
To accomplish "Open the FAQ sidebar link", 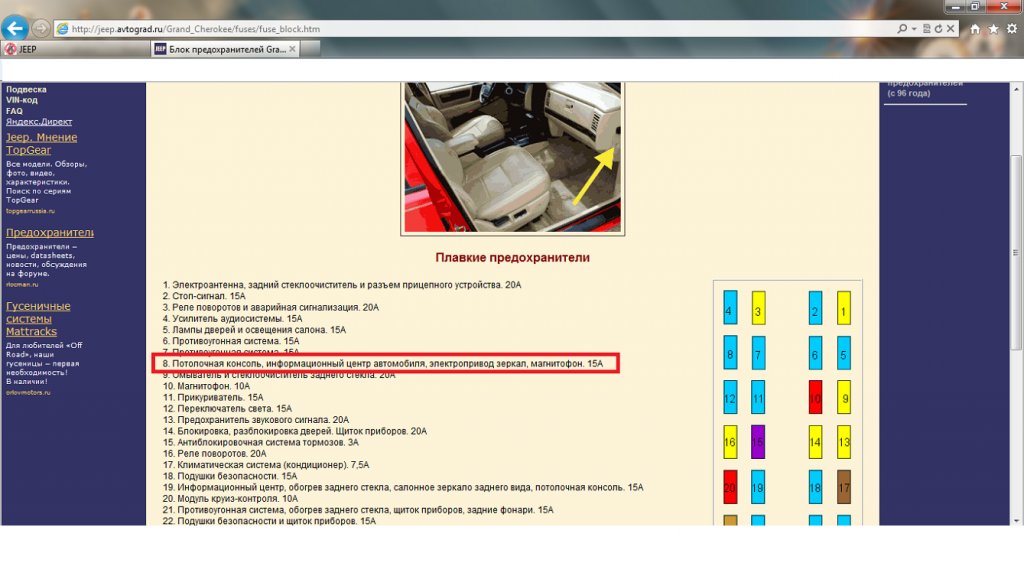I will tap(14, 111).
